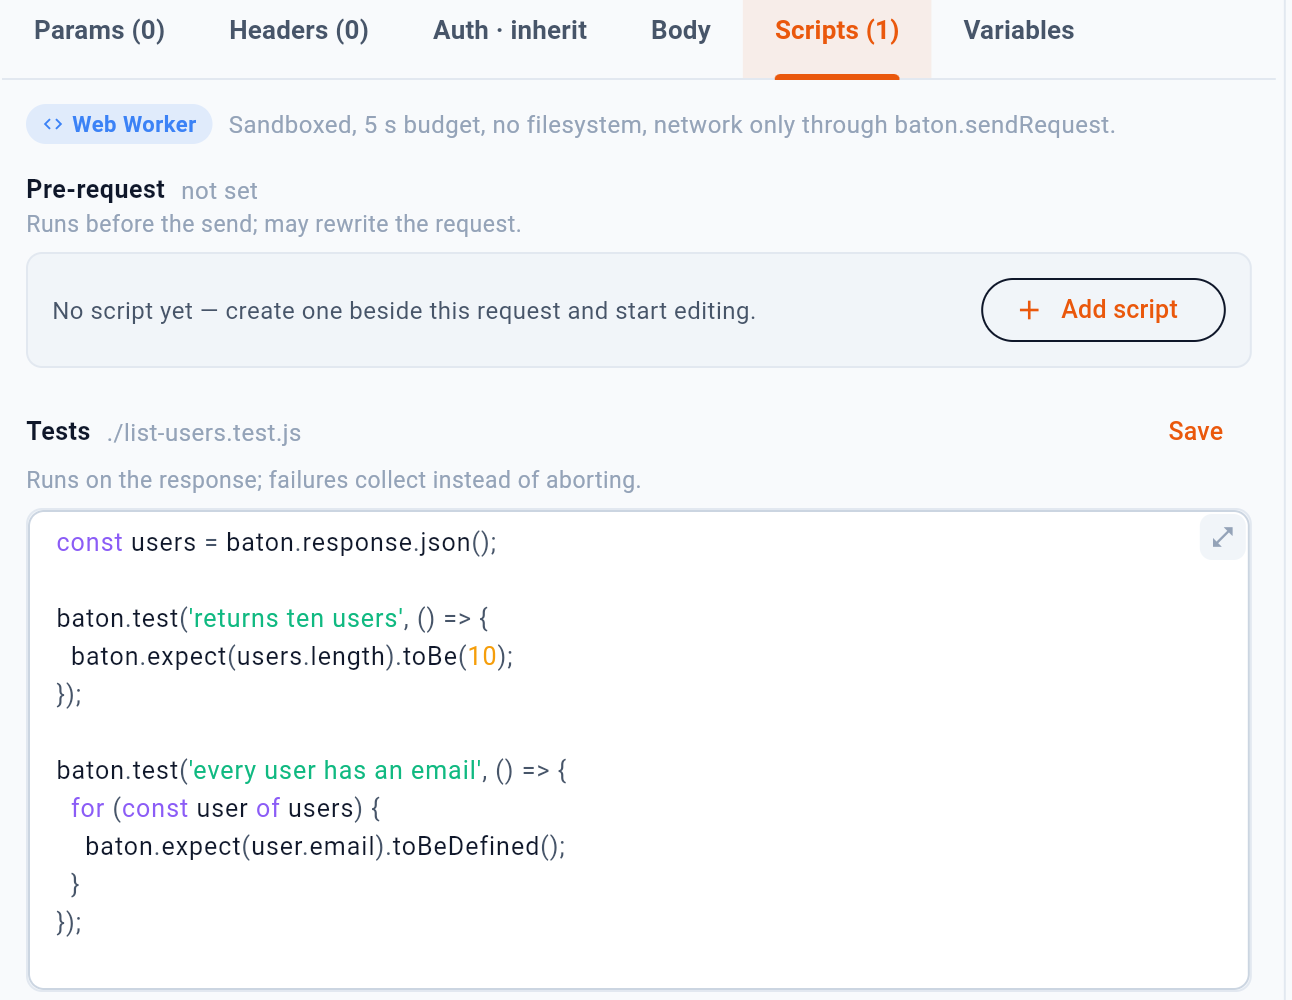Open the Variables tab

(x=1019, y=31)
